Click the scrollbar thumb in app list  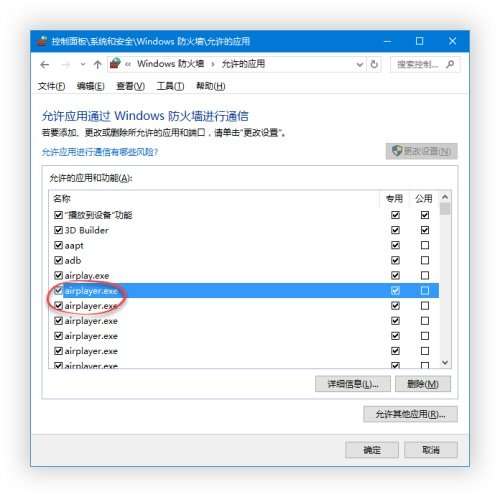(x=445, y=209)
